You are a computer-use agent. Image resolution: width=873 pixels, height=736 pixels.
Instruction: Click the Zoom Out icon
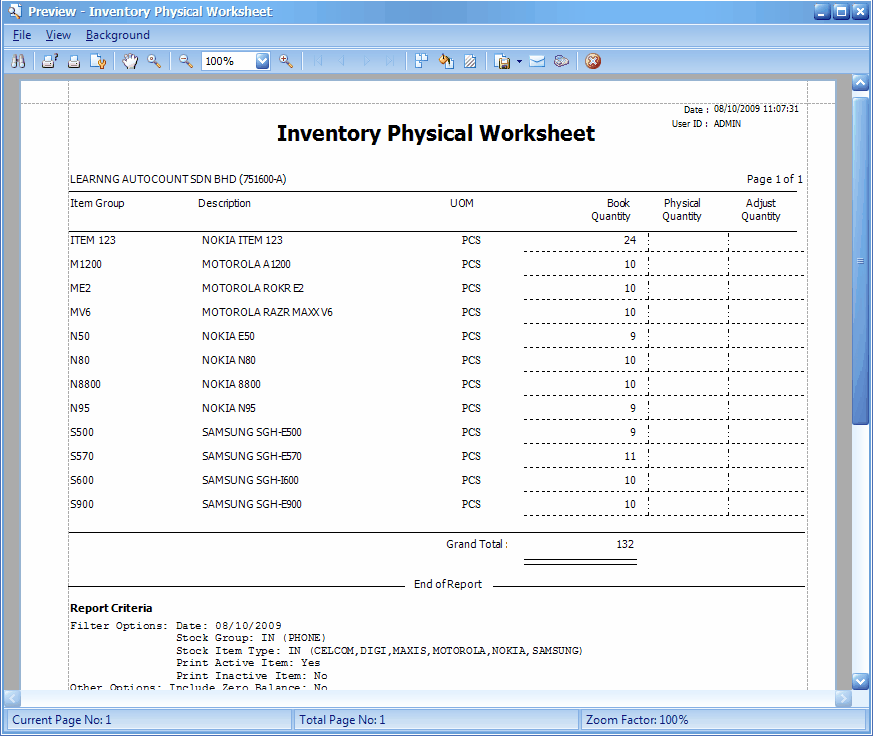click(186, 61)
